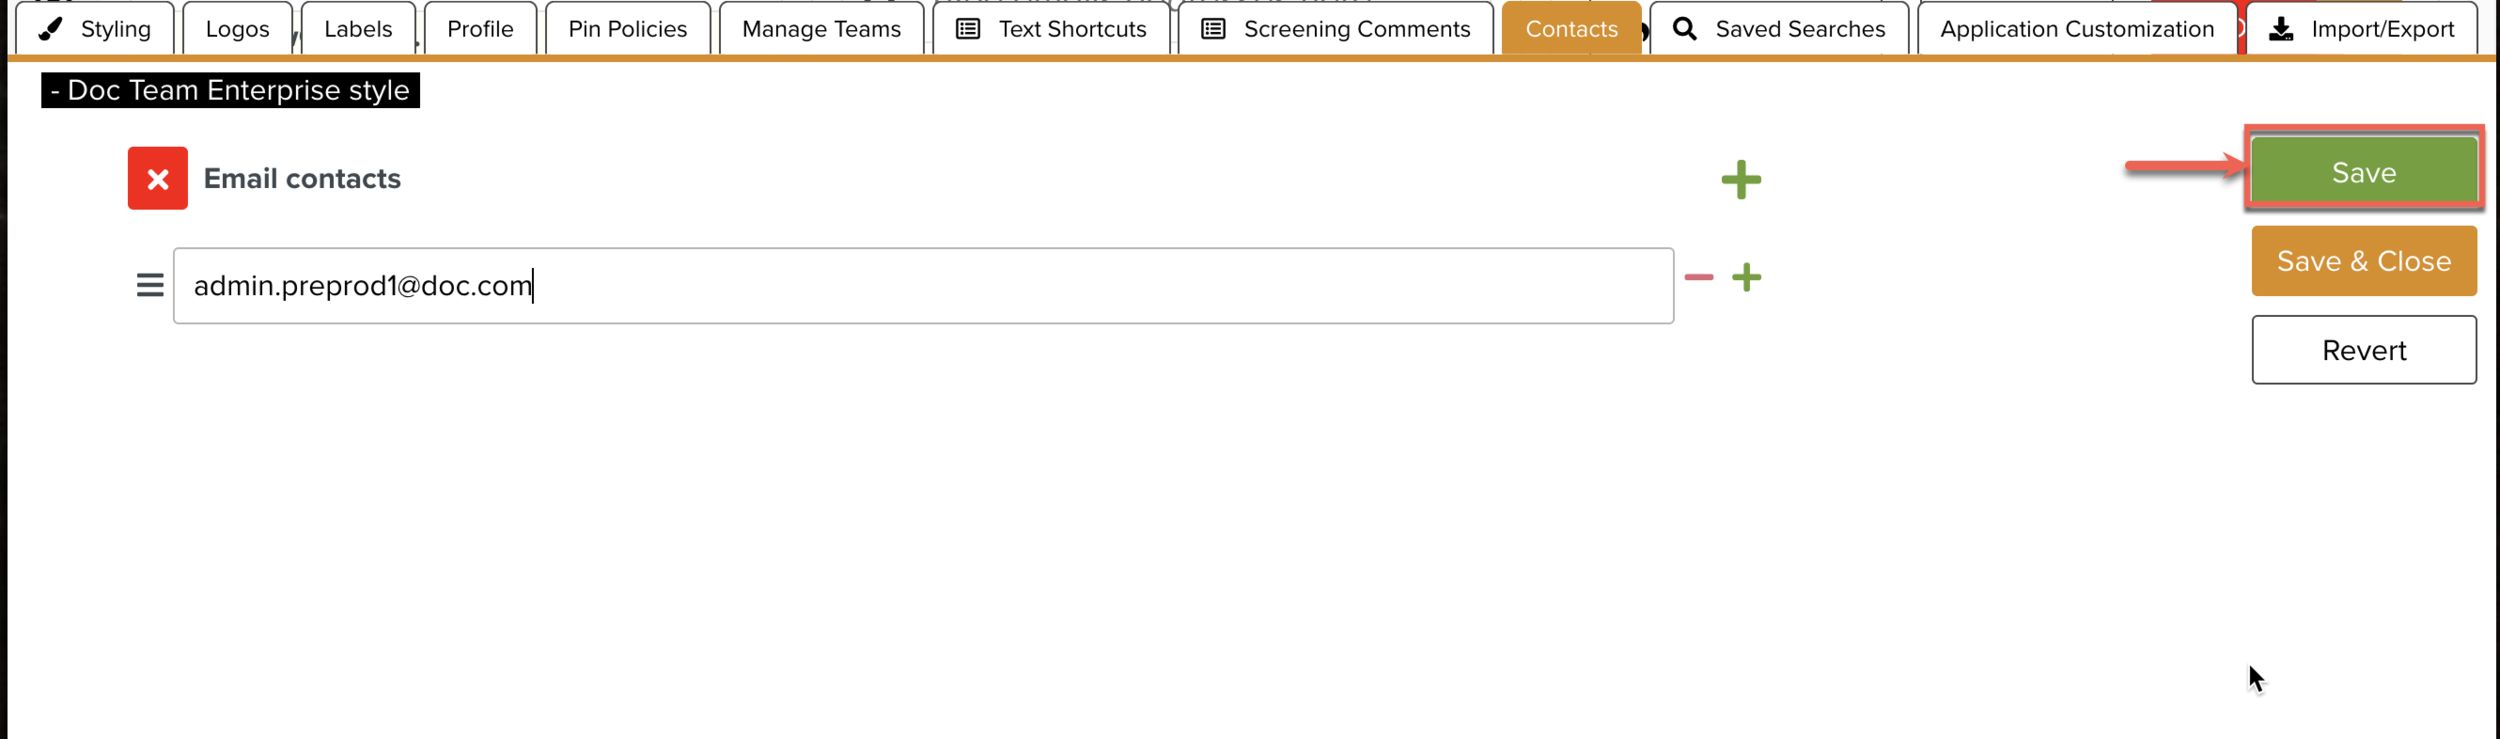Go to the Logos tab
Viewport: 2500px width, 739px height.
(x=237, y=29)
